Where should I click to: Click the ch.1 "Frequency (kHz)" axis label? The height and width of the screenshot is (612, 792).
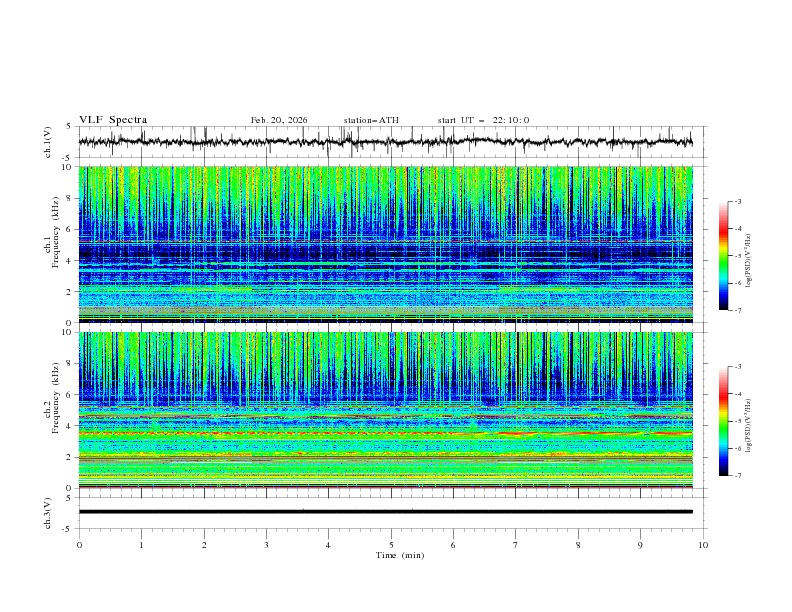coord(56,233)
